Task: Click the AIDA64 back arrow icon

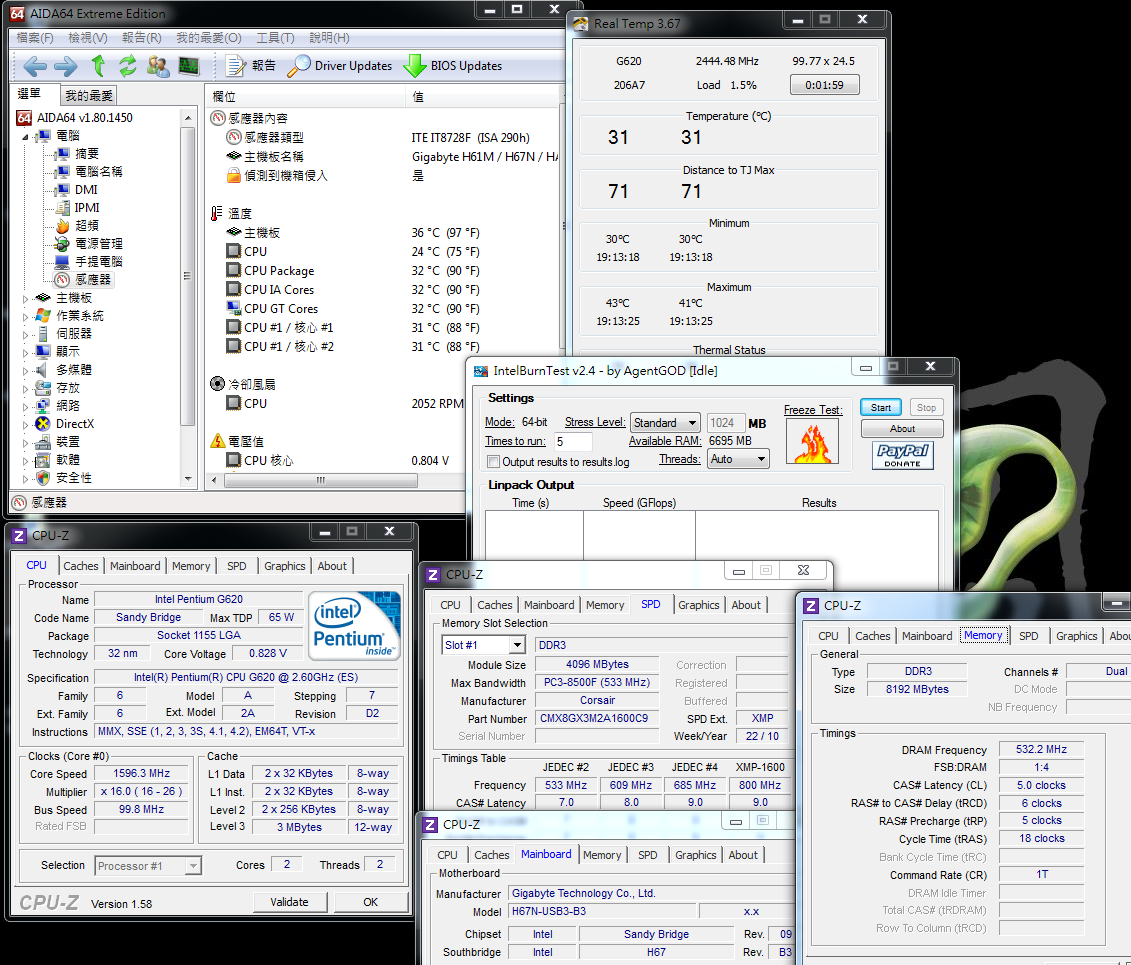Action: (x=35, y=66)
